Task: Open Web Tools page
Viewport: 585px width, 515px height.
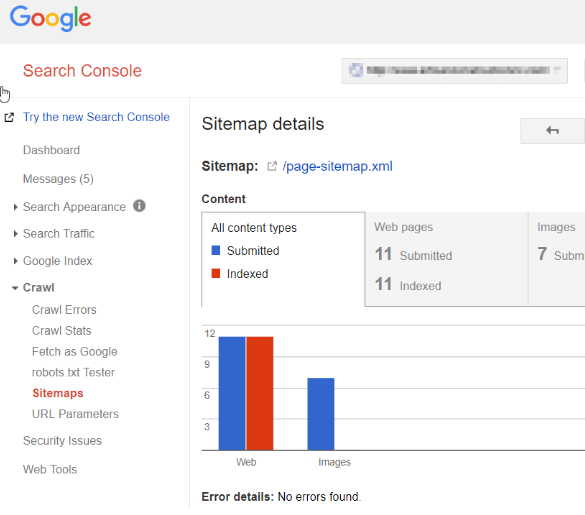Action: 50,469
